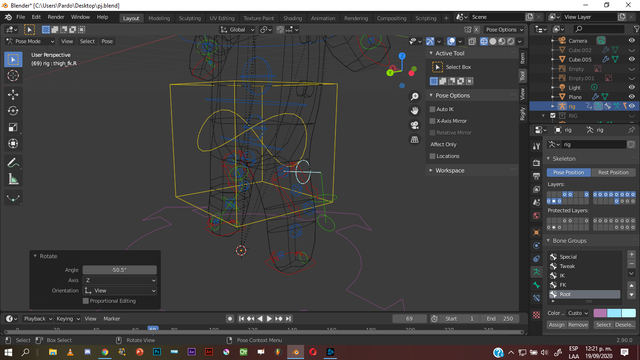Select the Transform tool
The width and height of the screenshot is (640, 360).
13,144
